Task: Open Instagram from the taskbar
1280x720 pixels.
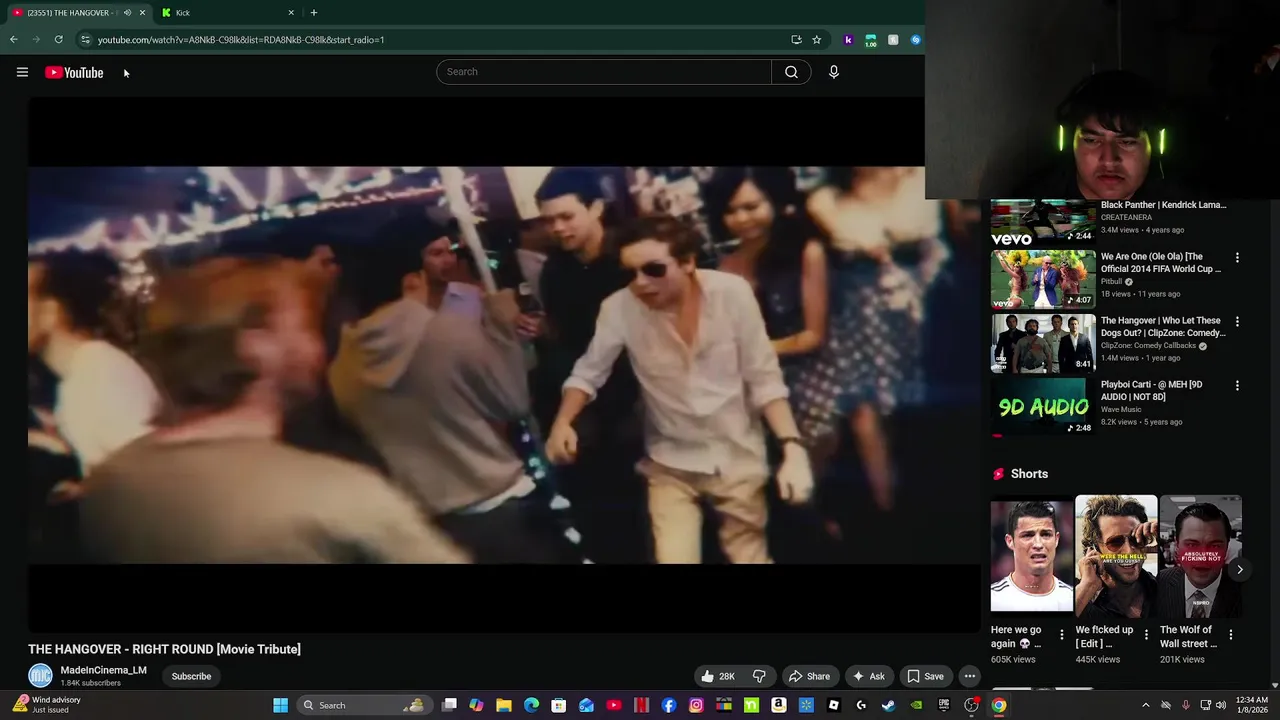Action: click(x=696, y=705)
